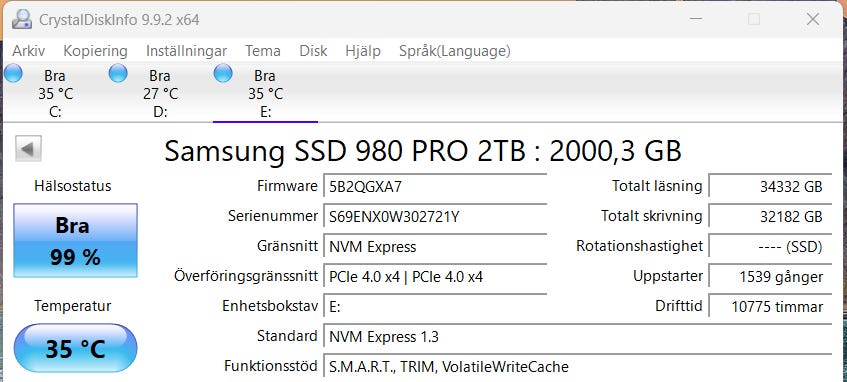Go to previous disk with left arrow
The image size is (847, 382).
point(28,148)
